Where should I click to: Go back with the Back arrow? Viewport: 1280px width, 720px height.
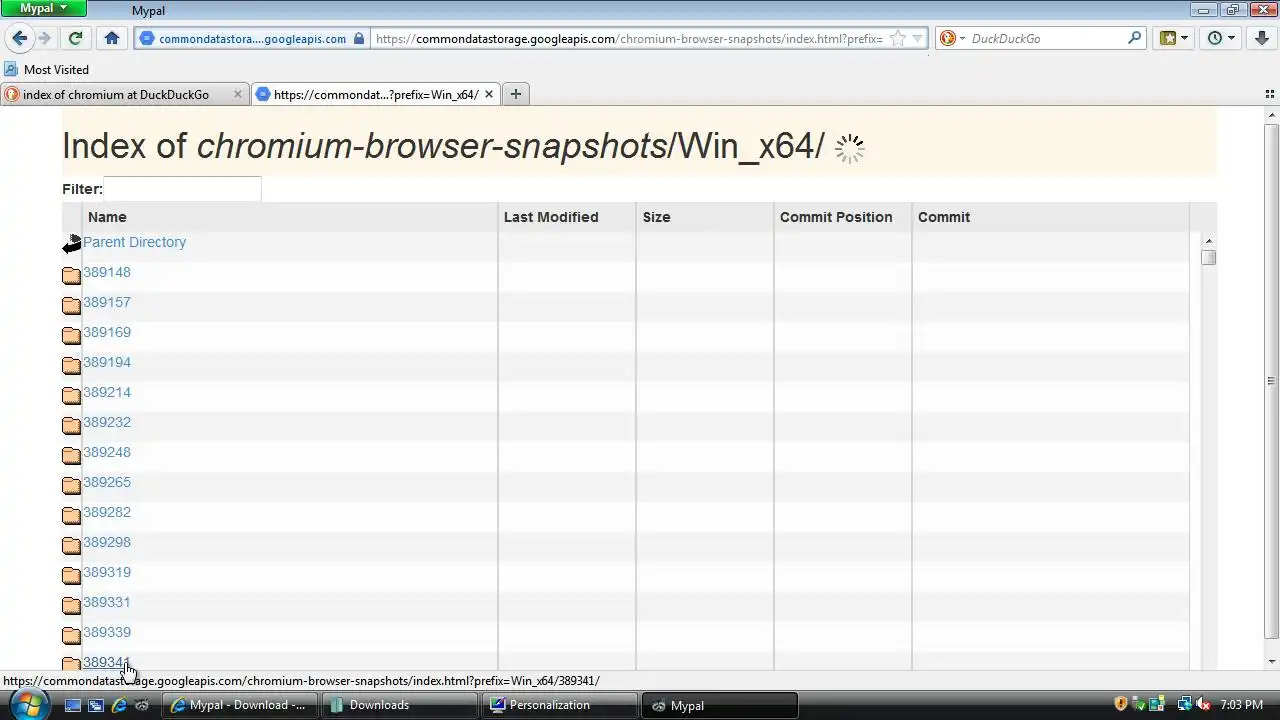pyautogui.click(x=19, y=38)
